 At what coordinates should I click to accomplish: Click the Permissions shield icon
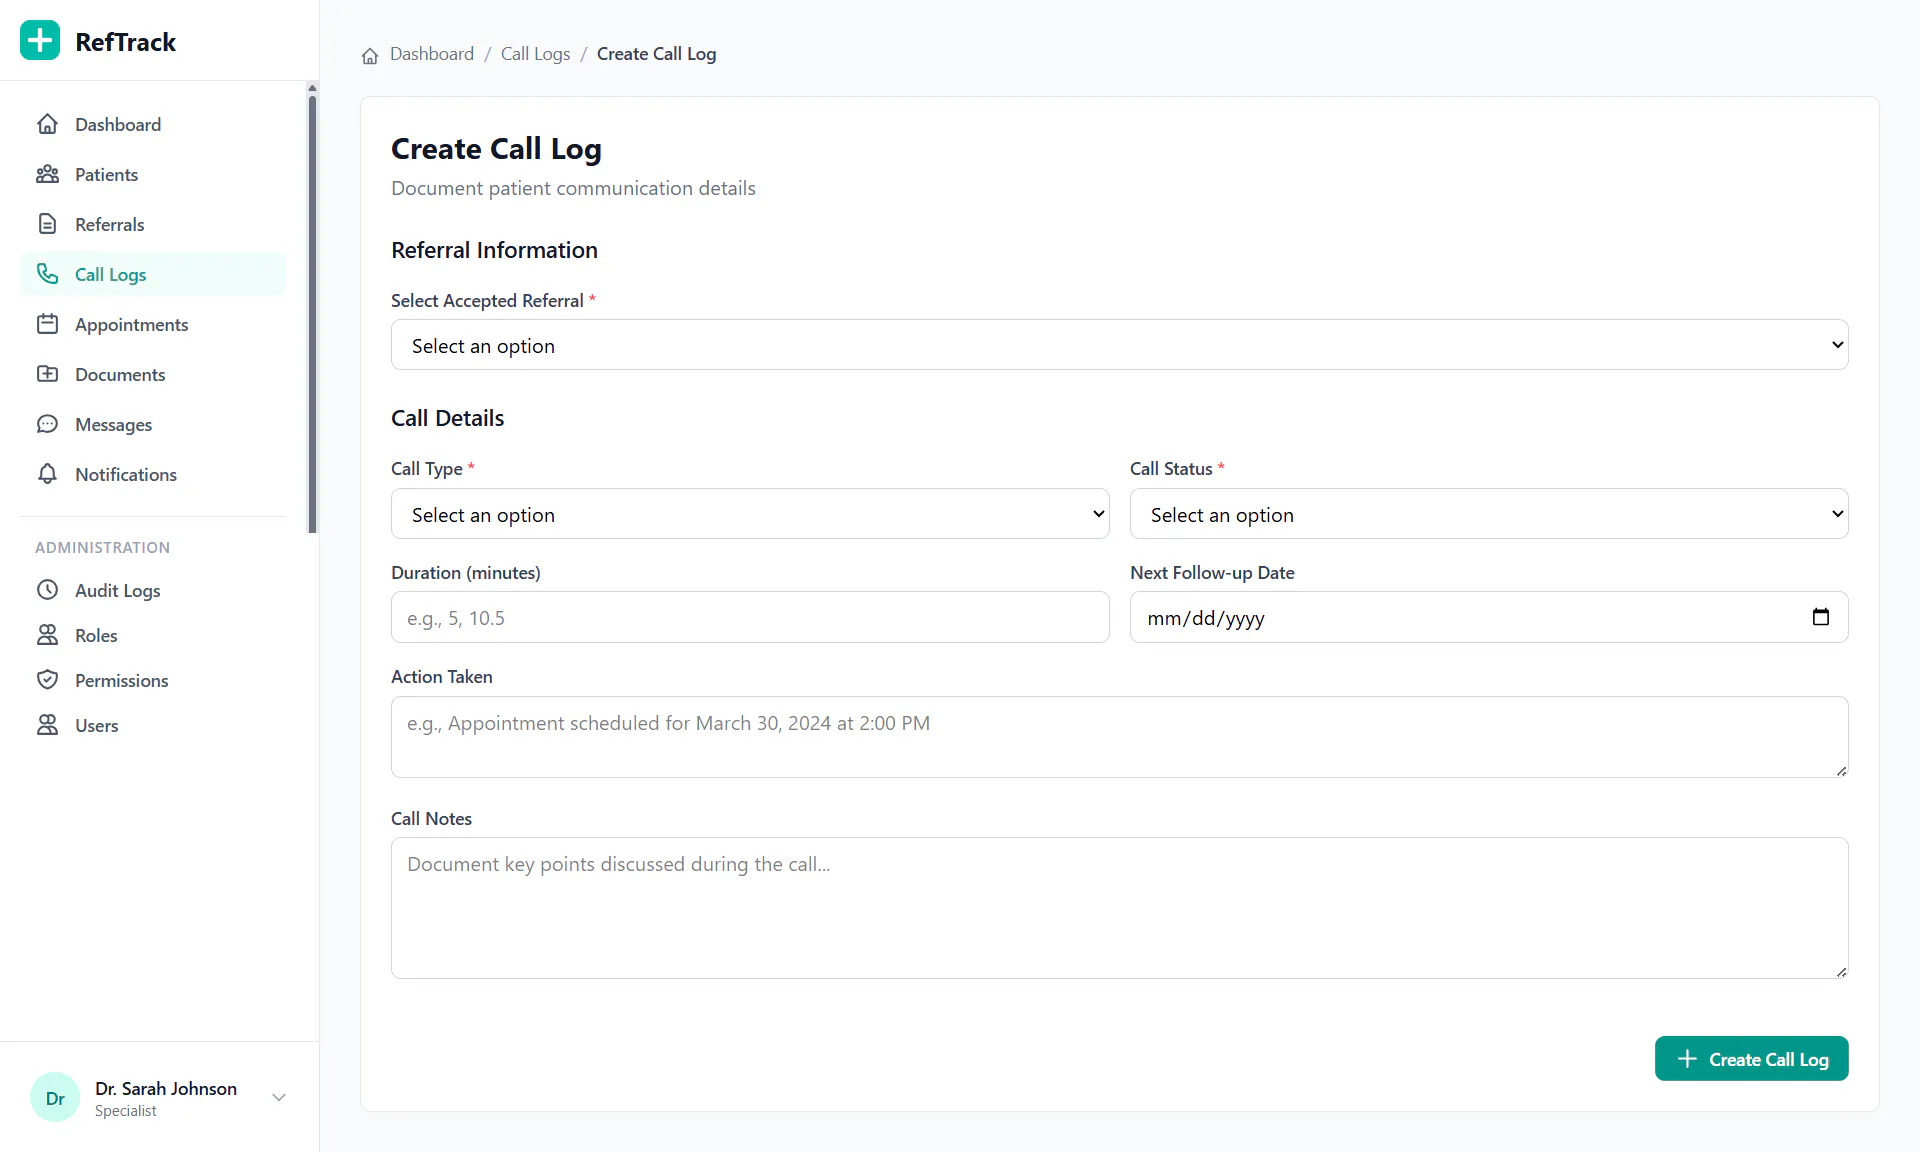click(47, 680)
